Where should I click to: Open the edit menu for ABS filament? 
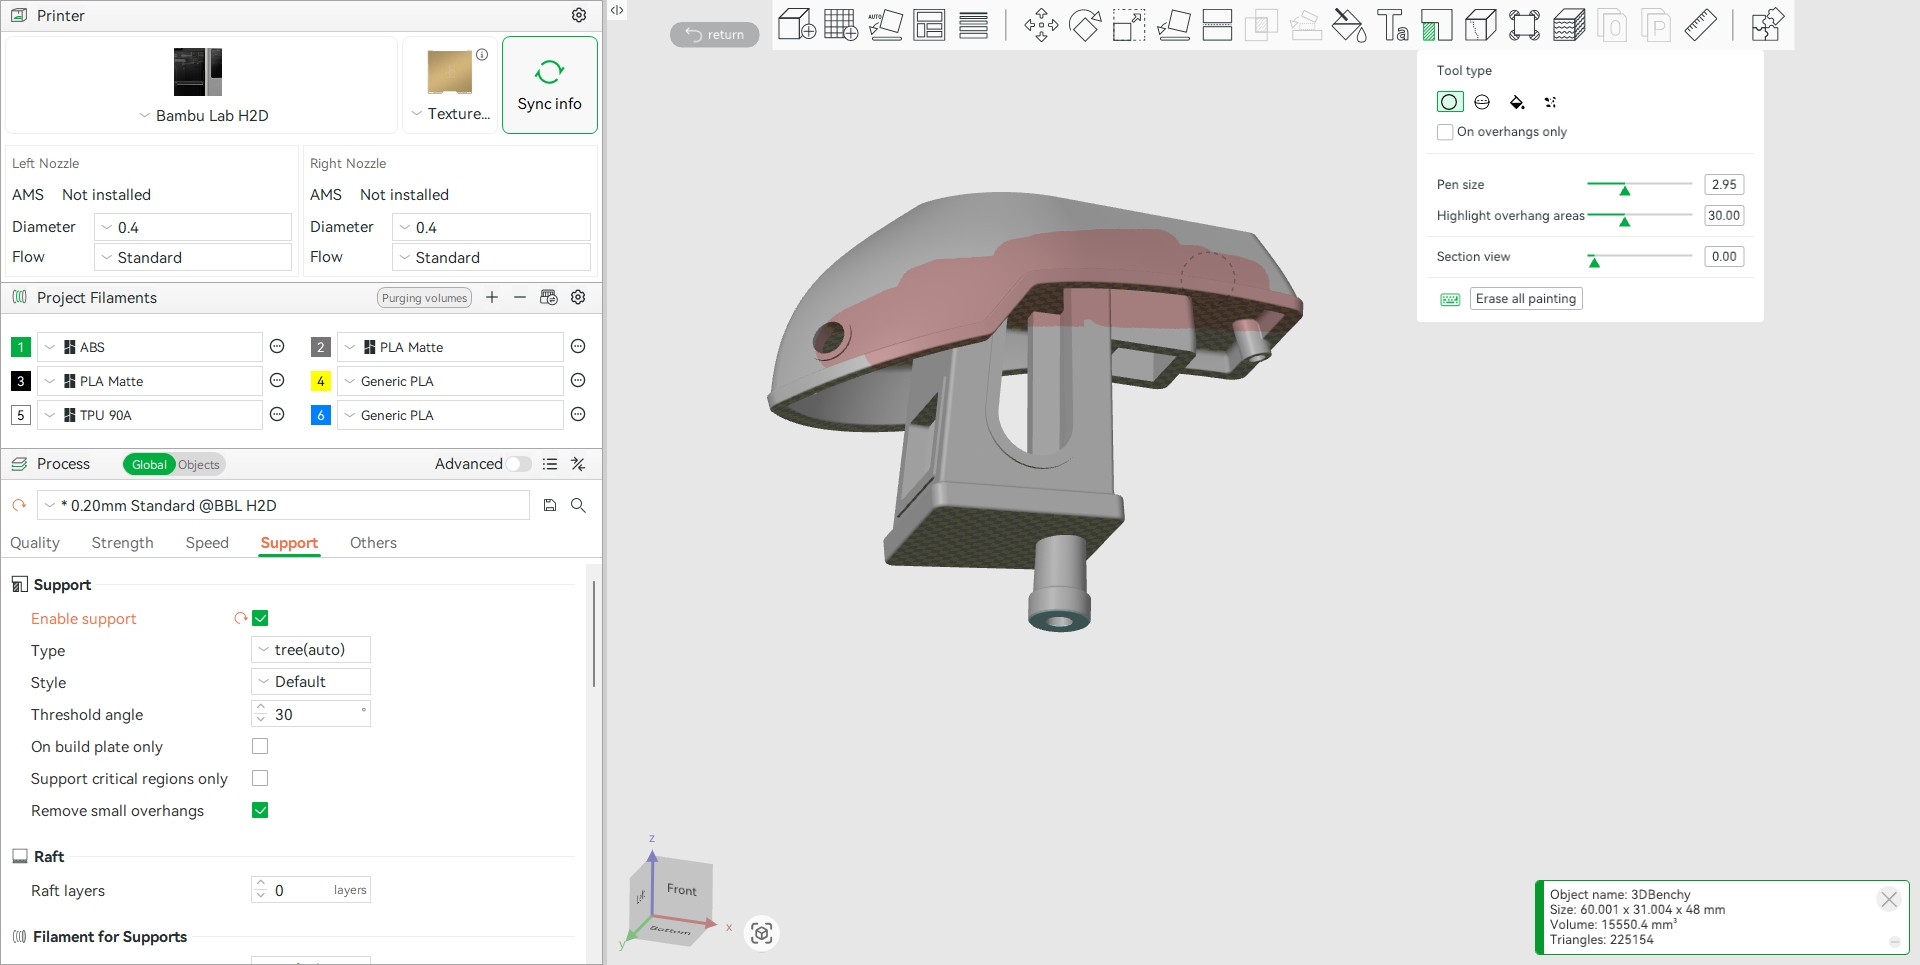278,347
